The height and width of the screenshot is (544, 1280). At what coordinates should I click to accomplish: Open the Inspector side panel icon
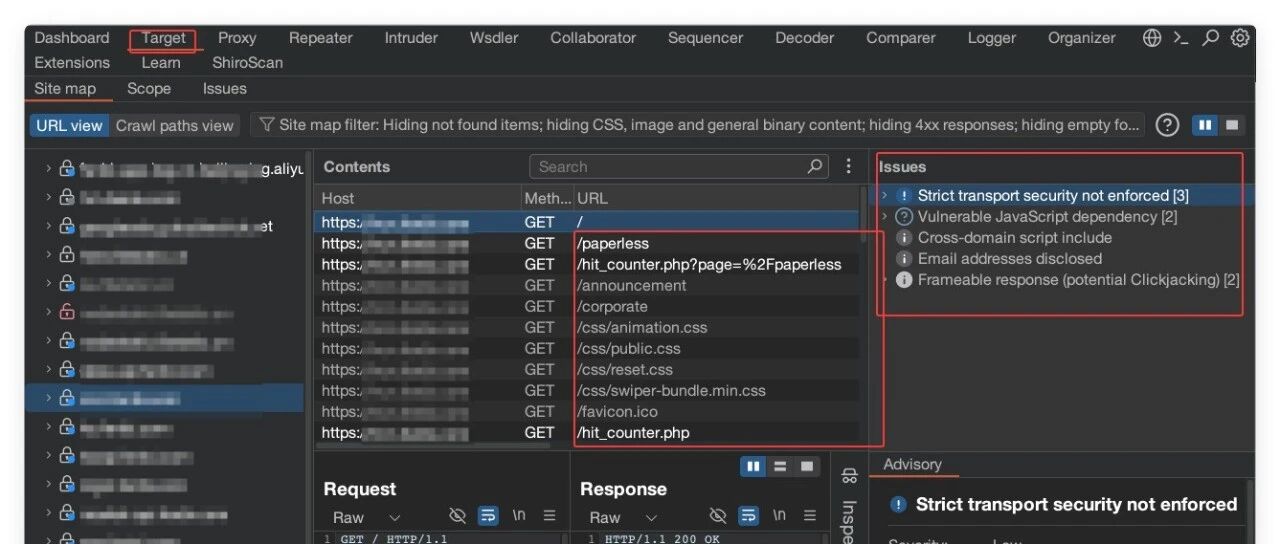(x=849, y=476)
